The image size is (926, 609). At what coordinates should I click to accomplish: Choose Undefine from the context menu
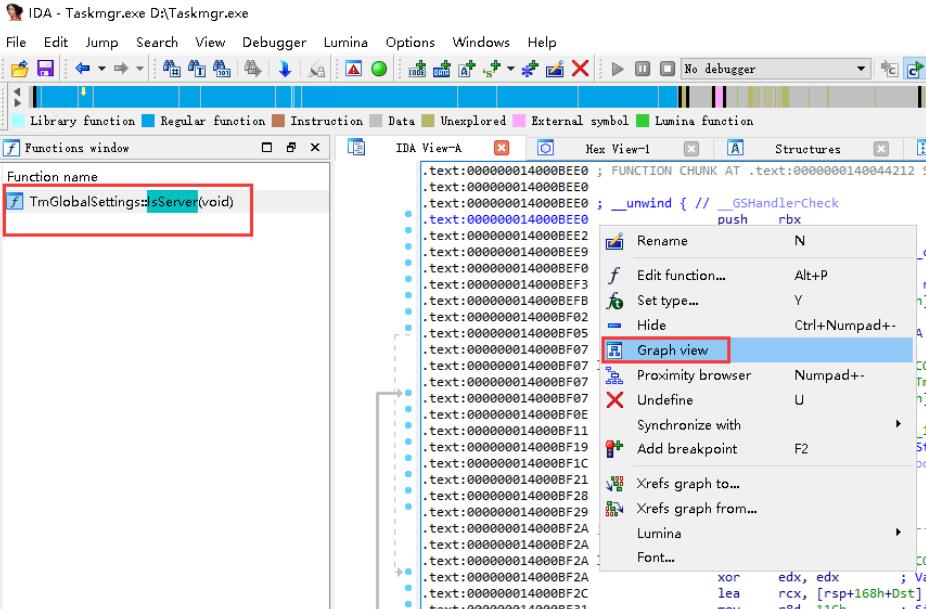758,400
